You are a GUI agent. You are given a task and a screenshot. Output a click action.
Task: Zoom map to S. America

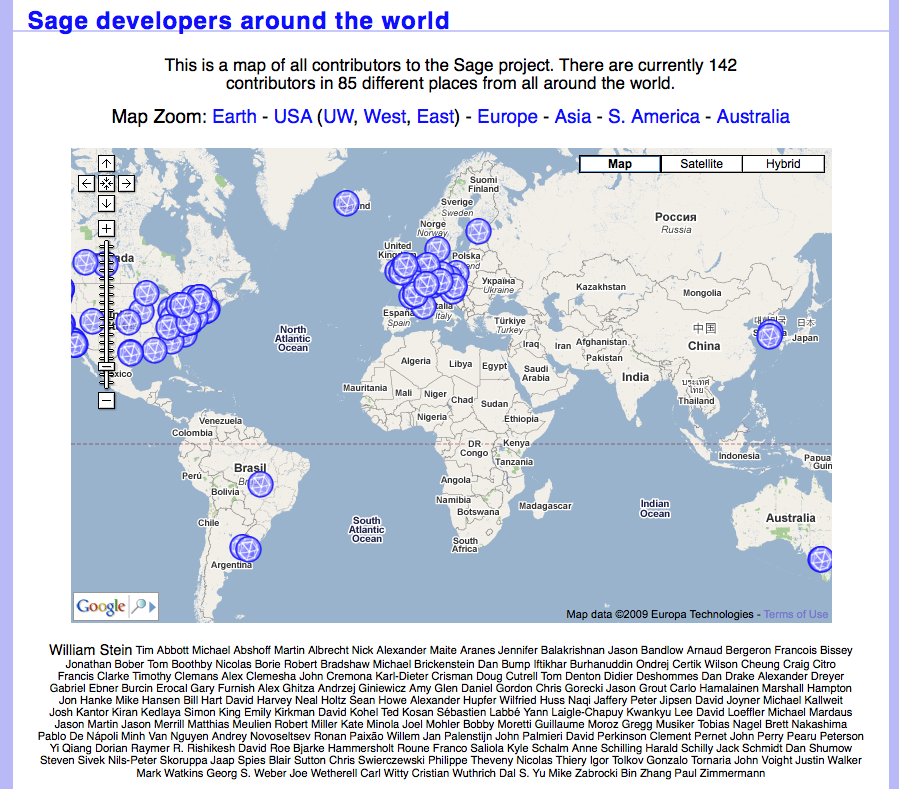pos(654,116)
